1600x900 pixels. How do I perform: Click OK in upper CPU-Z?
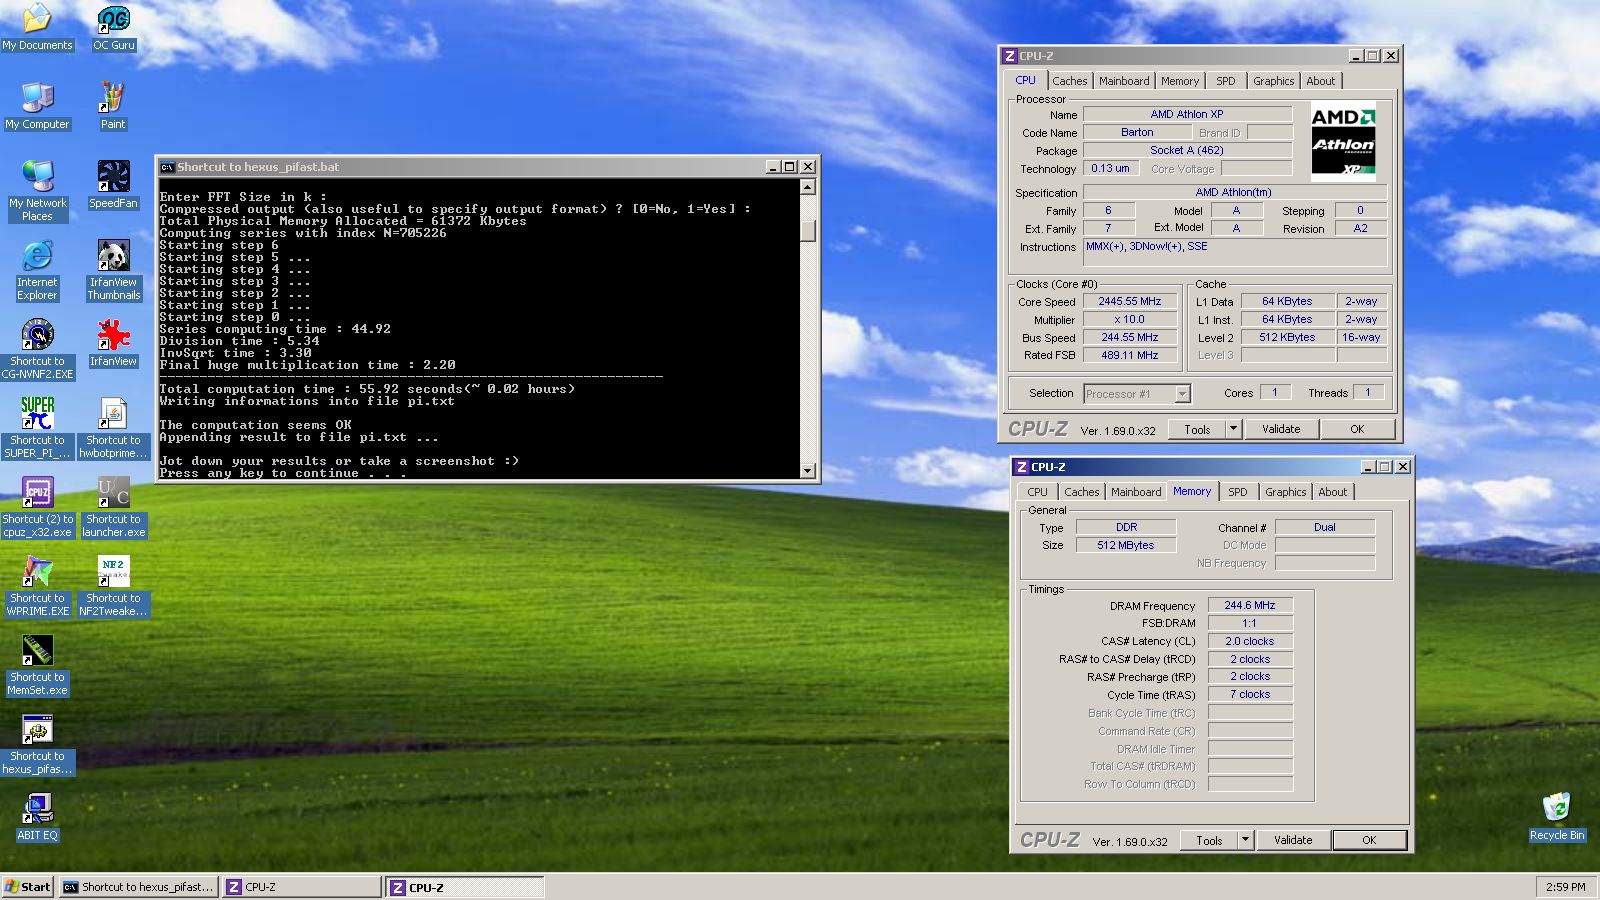1357,429
